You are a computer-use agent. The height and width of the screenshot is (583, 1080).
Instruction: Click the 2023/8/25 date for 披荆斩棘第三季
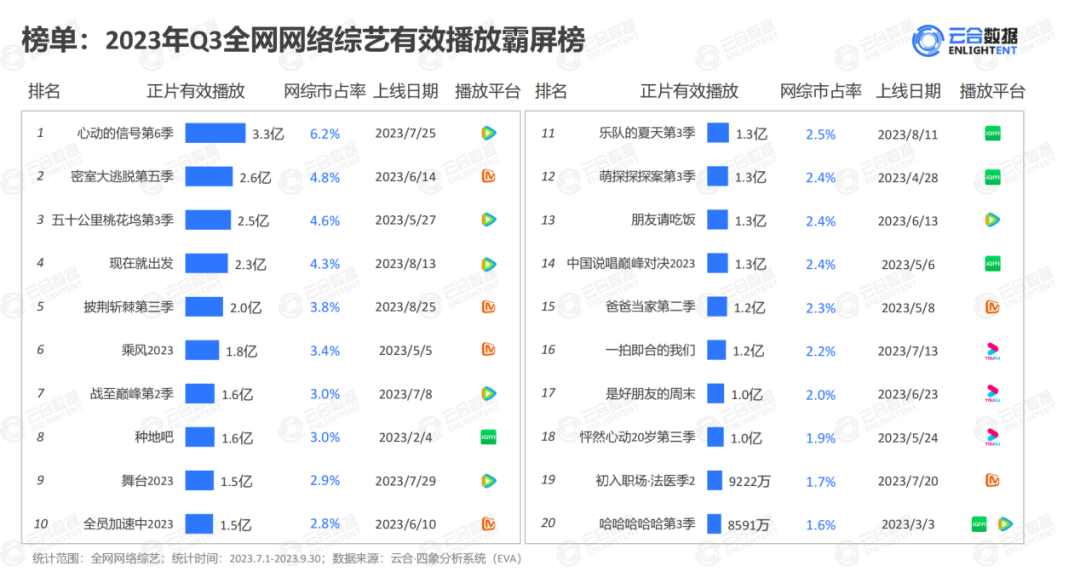click(x=405, y=307)
